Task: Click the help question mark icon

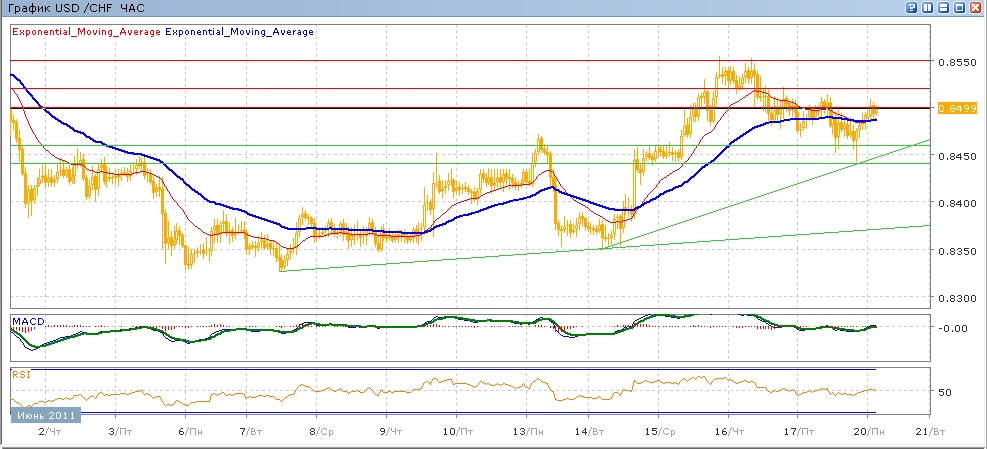Action: [912, 7]
